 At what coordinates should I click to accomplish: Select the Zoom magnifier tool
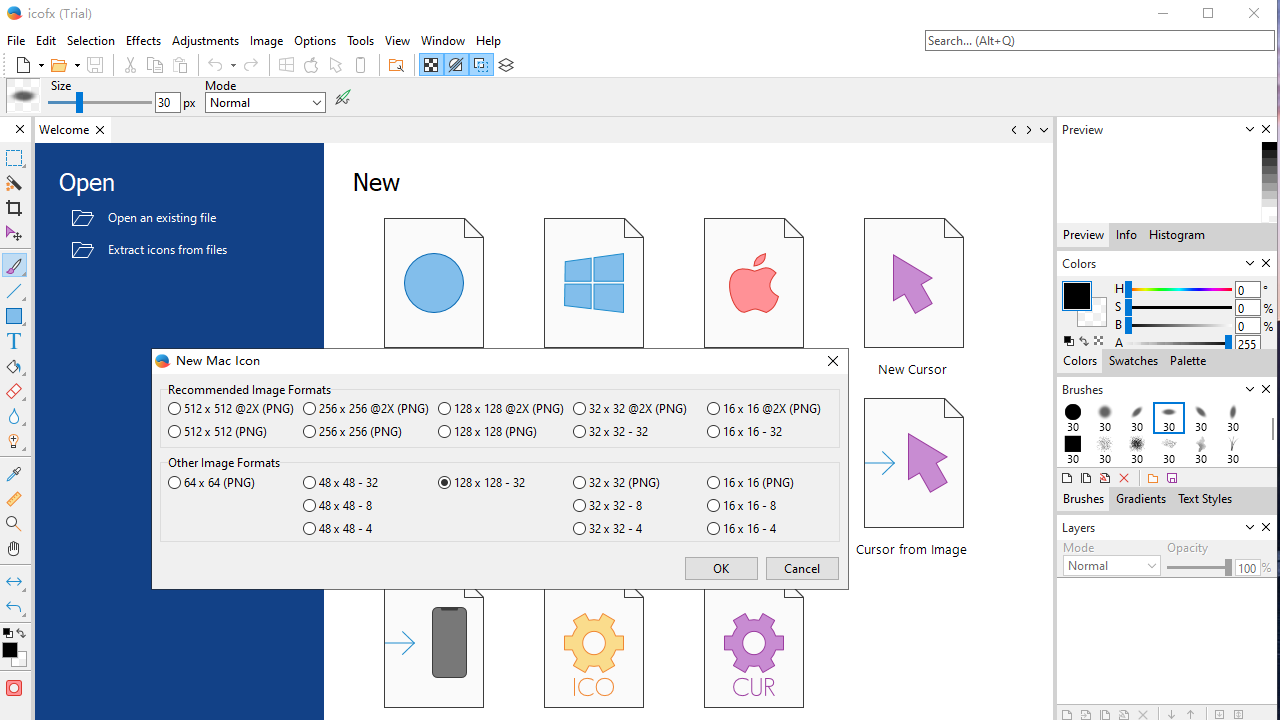tap(14, 524)
